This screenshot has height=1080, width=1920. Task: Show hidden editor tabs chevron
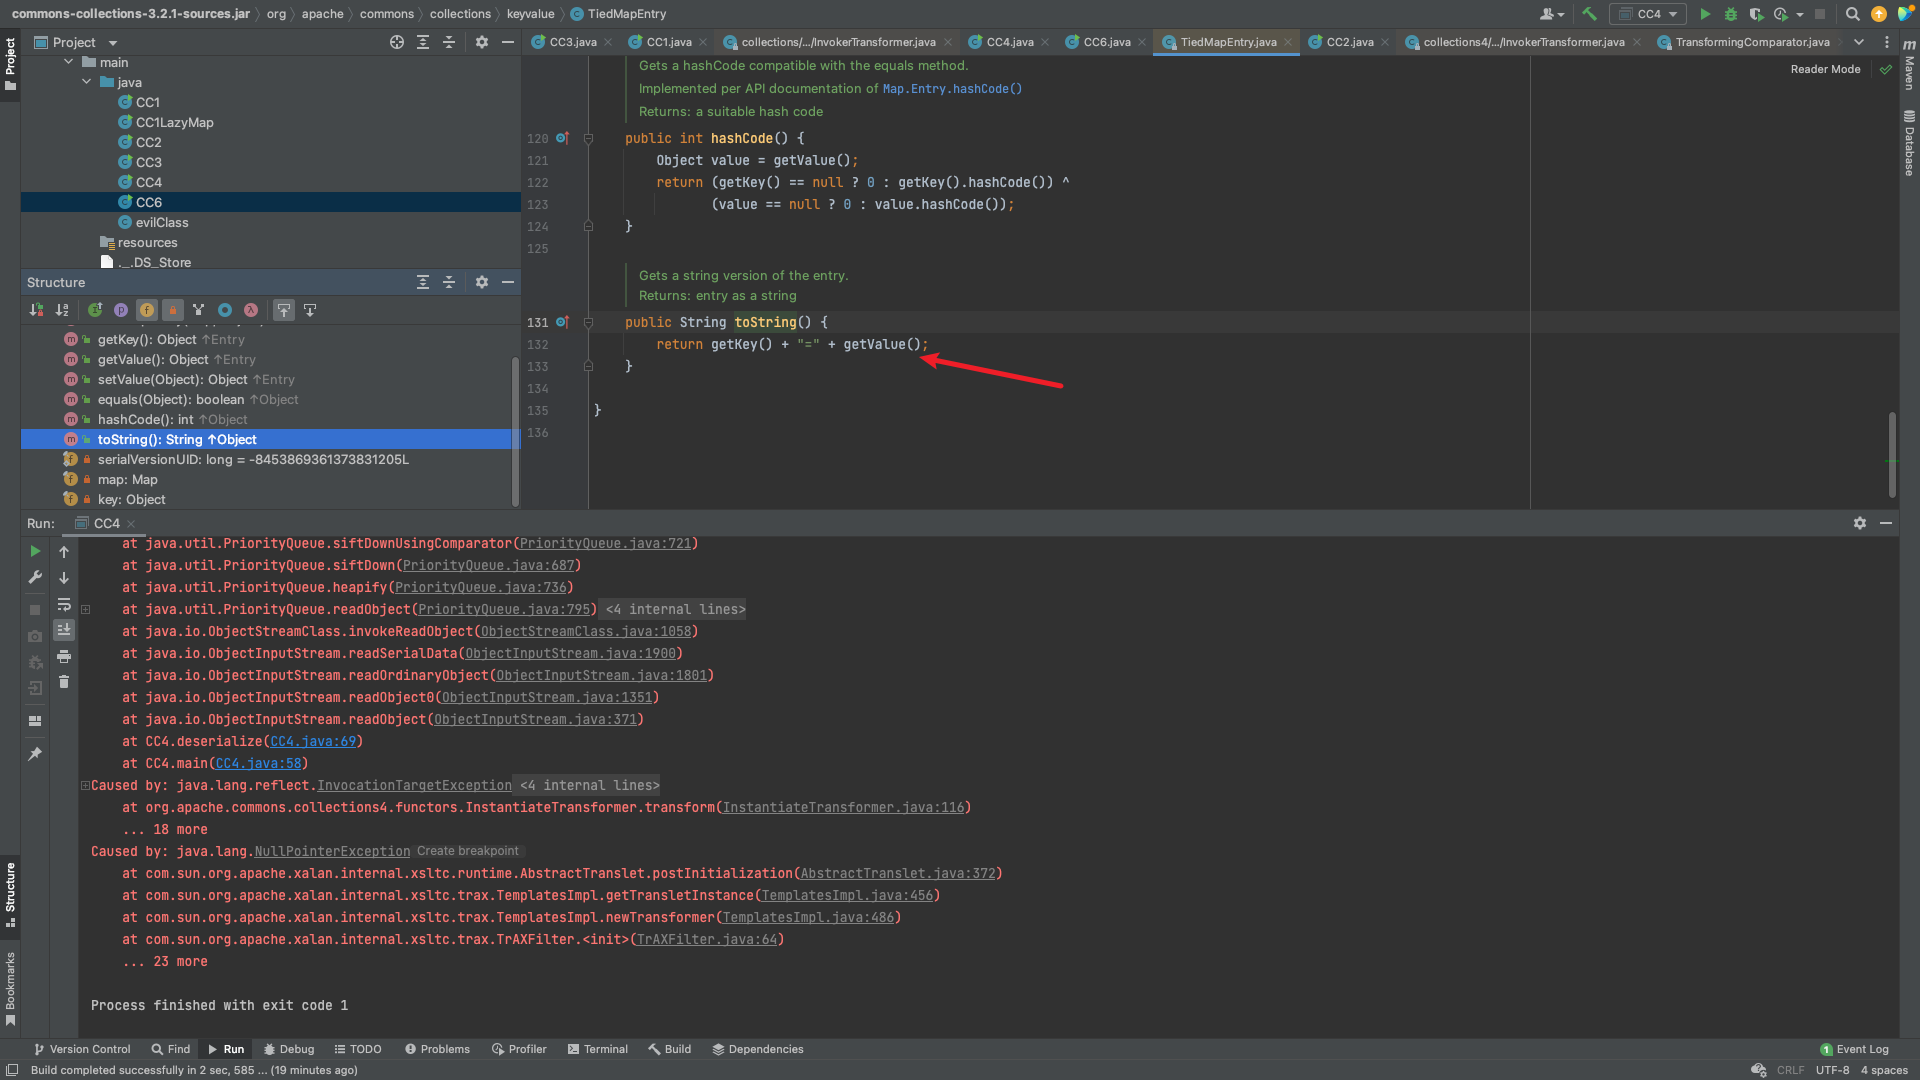(x=1859, y=42)
